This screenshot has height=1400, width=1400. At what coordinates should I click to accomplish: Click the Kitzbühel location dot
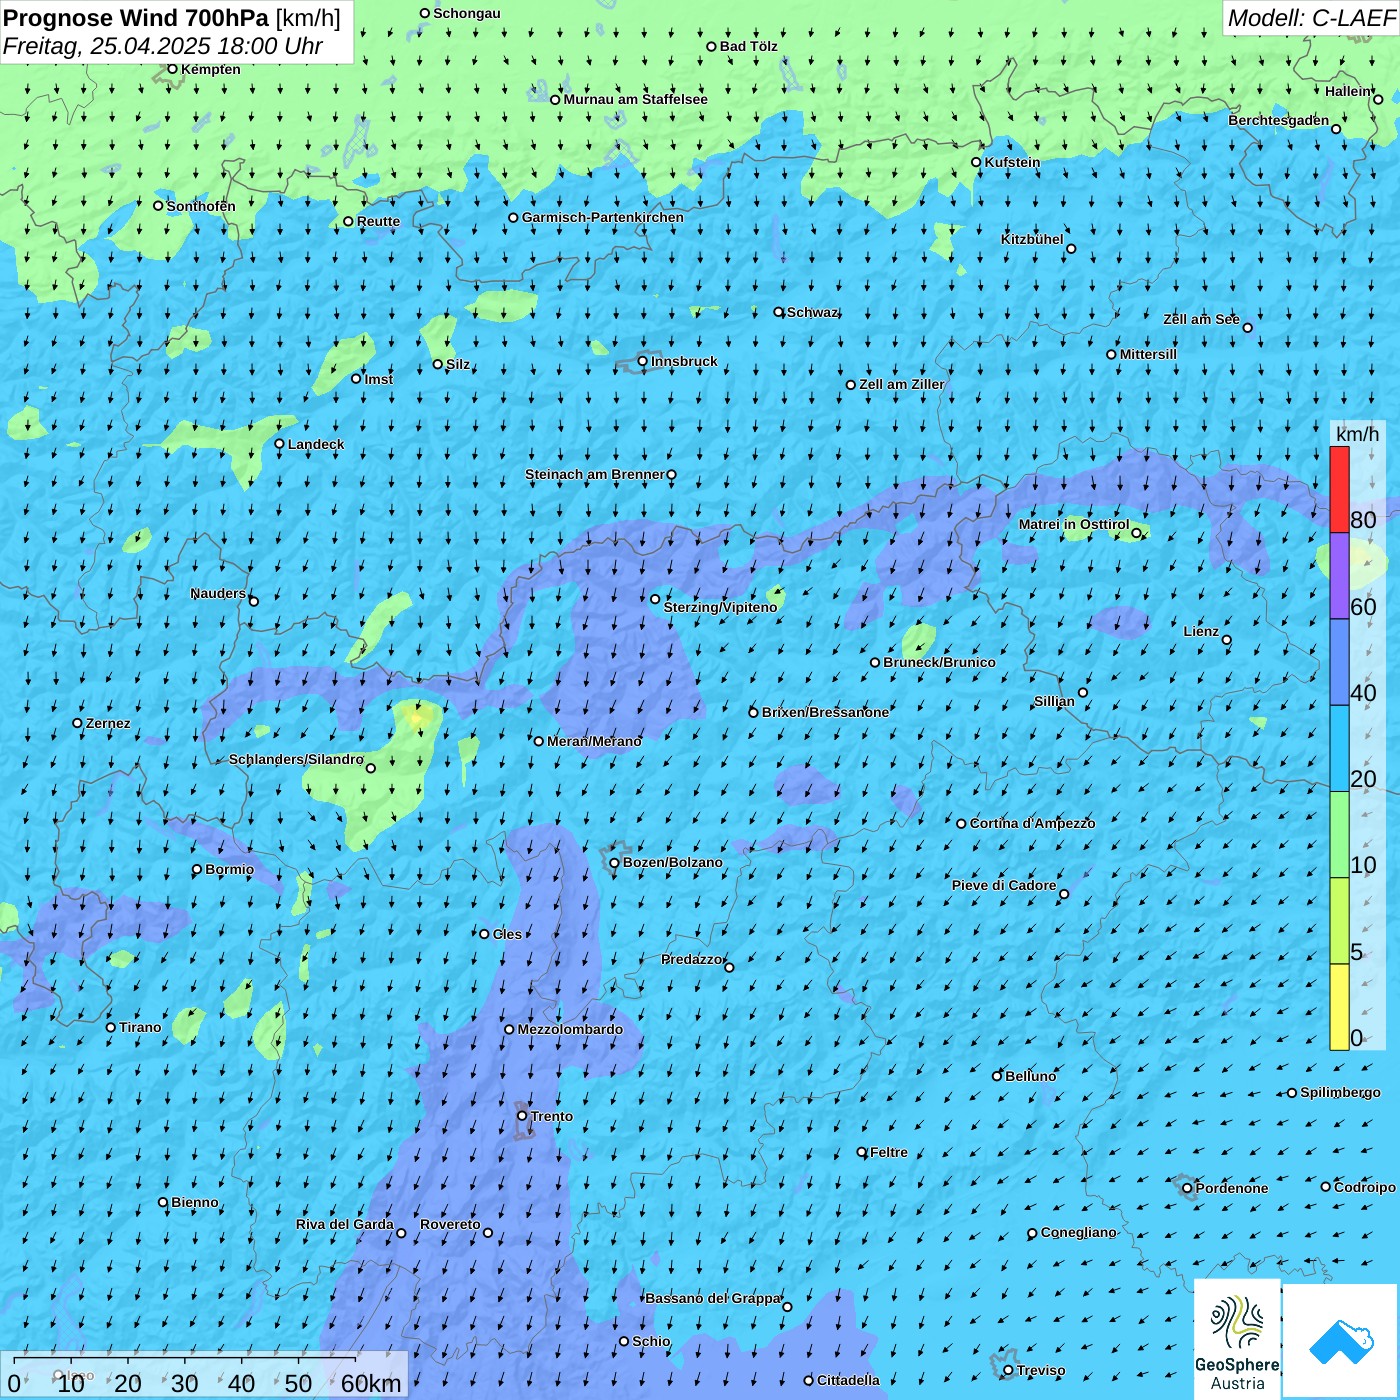point(1071,249)
